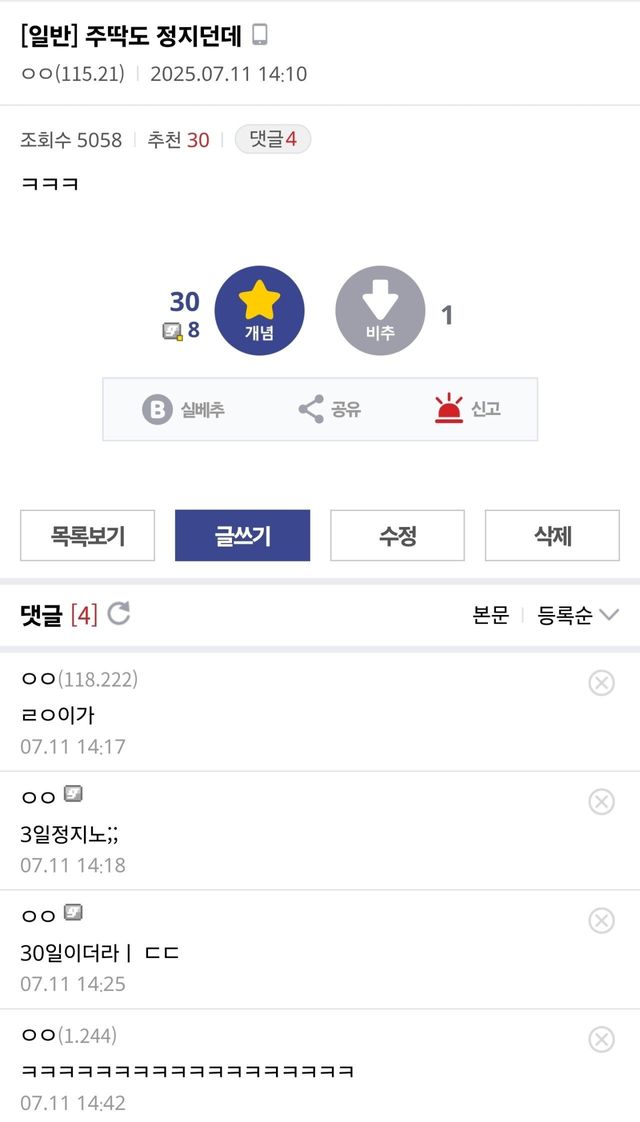Image resolution: width=640 pixels, height=1122 pixels.
Task: Open the 등록순 sort dropdown
Action: click(578, 615)
